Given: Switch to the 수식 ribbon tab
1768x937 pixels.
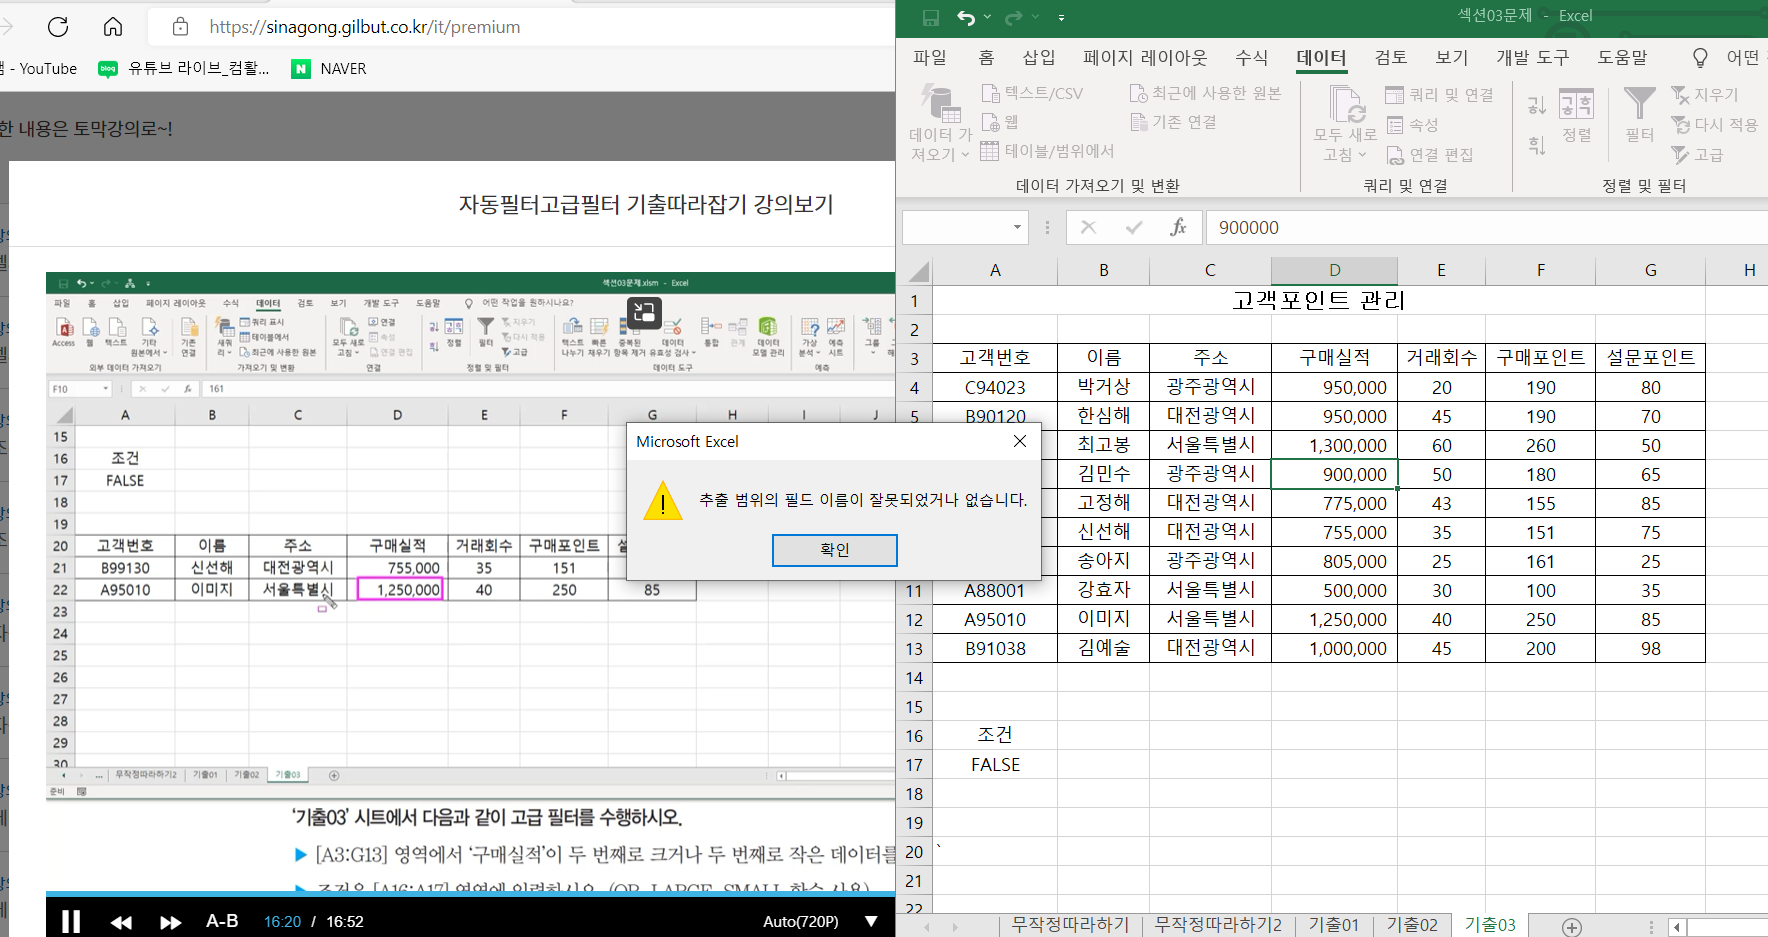Looking at the screenshot, I should (1251, 58).
